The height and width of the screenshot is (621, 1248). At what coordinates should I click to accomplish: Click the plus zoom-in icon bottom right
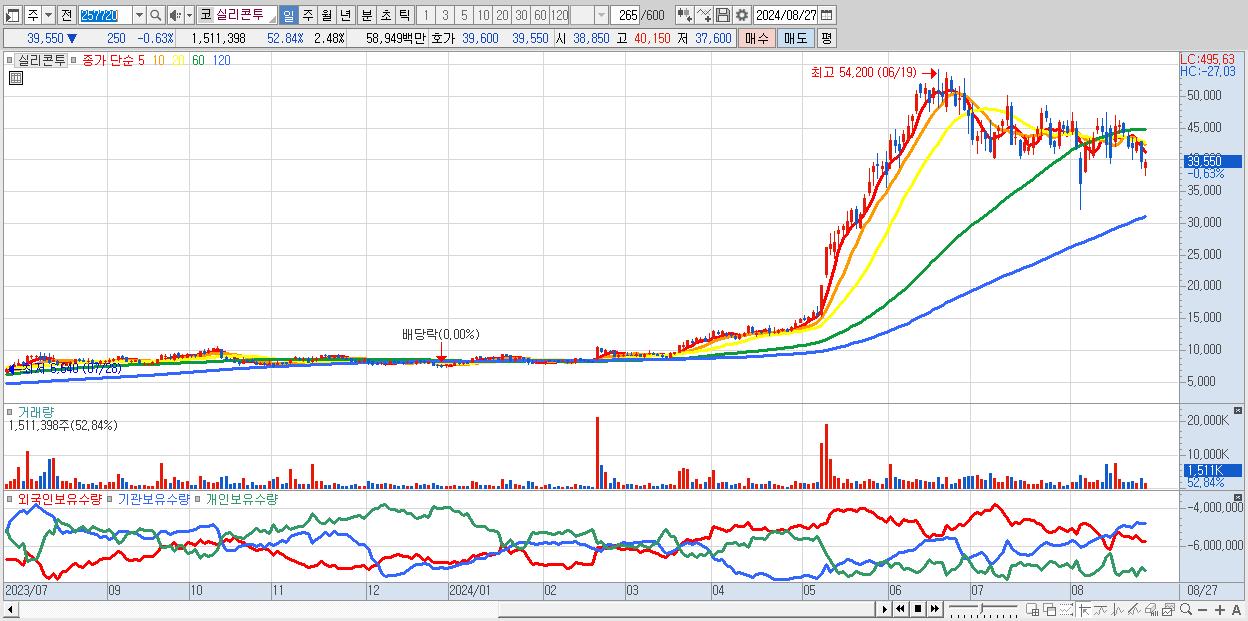tap(1220, 609)
